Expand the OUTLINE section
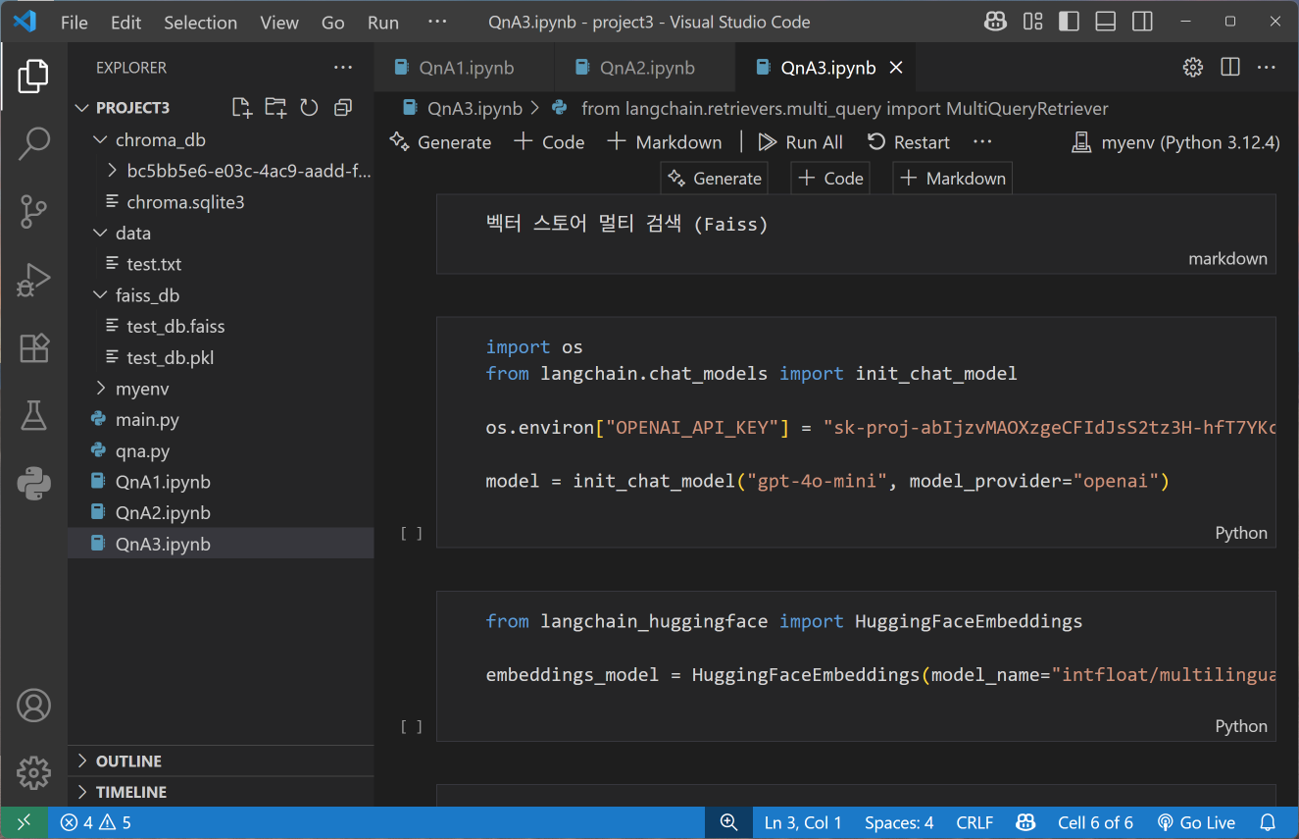Screen dimensions: 1299x839 [221, 761]
